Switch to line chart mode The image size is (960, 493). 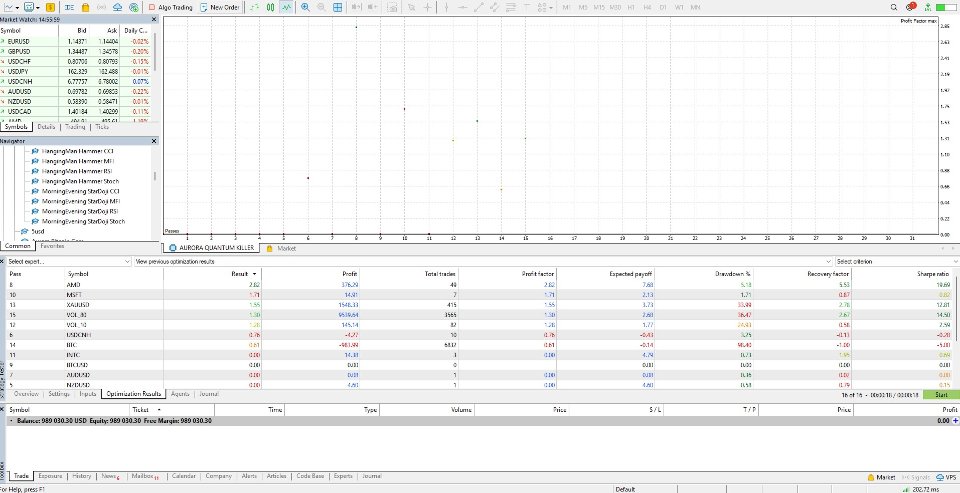click(x=287, y=7)
